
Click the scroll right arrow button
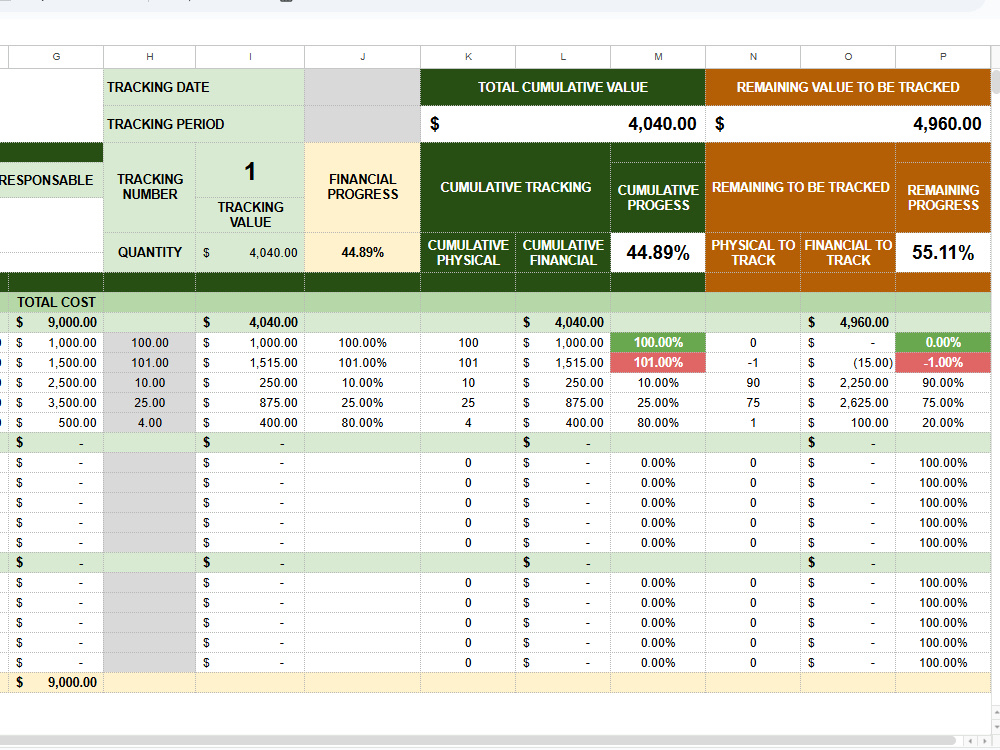[x=983, y=741]
